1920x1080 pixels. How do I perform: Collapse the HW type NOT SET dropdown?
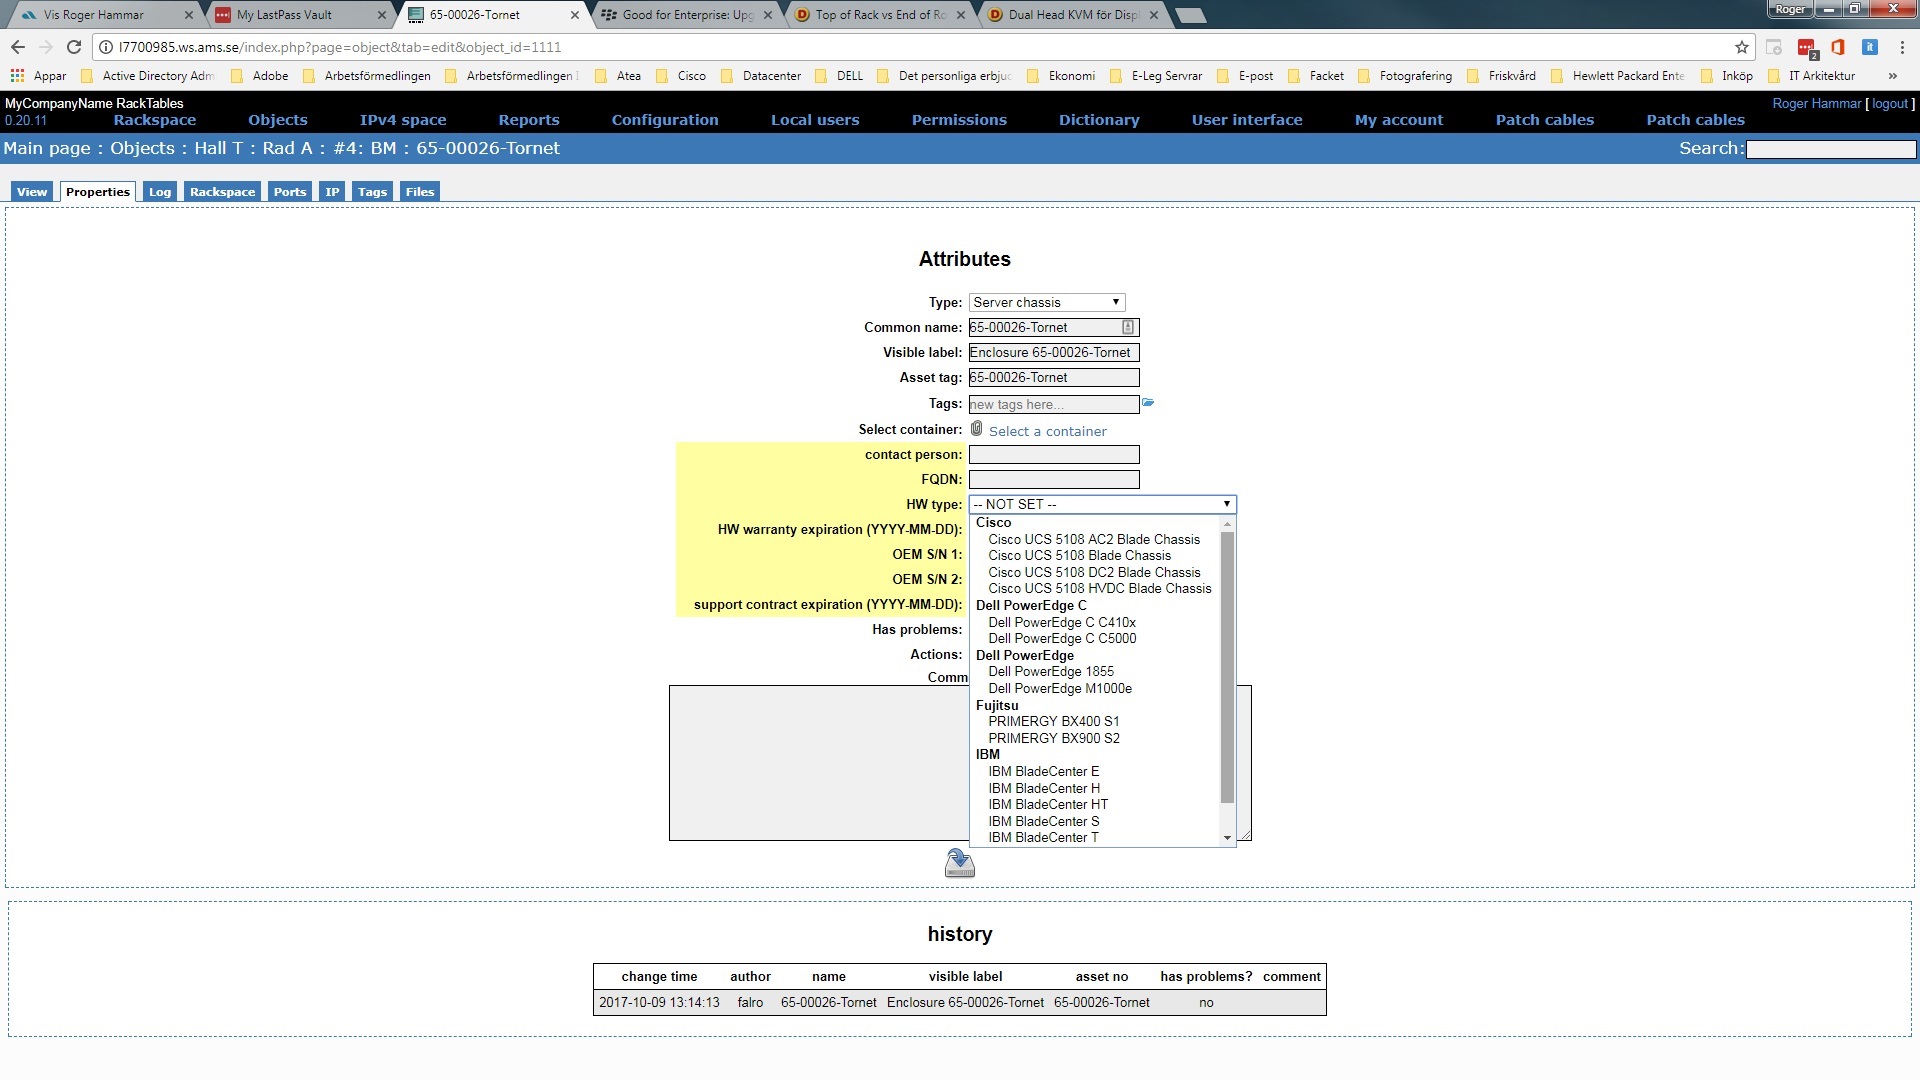(1102, 504)
